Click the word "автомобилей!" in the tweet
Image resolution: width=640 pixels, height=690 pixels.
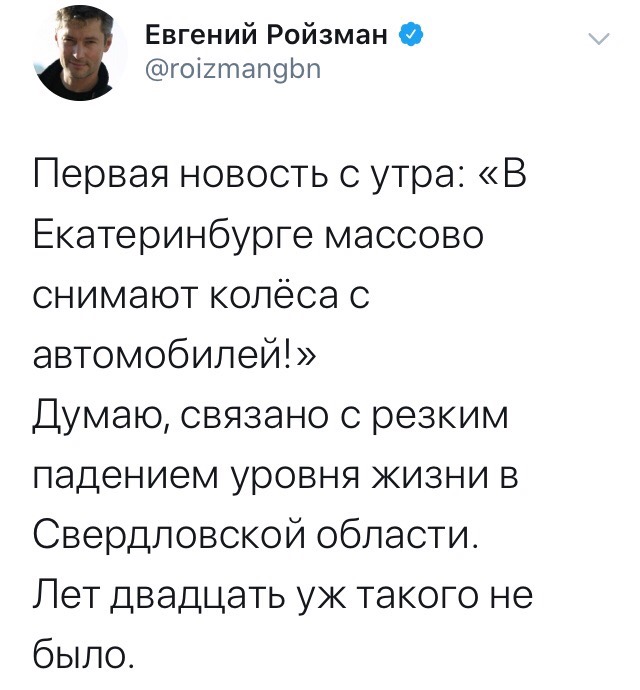[x=159, y=357]
